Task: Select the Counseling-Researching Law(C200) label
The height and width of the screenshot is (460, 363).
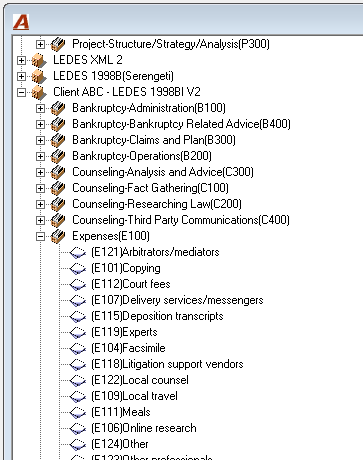Action: 157,204
